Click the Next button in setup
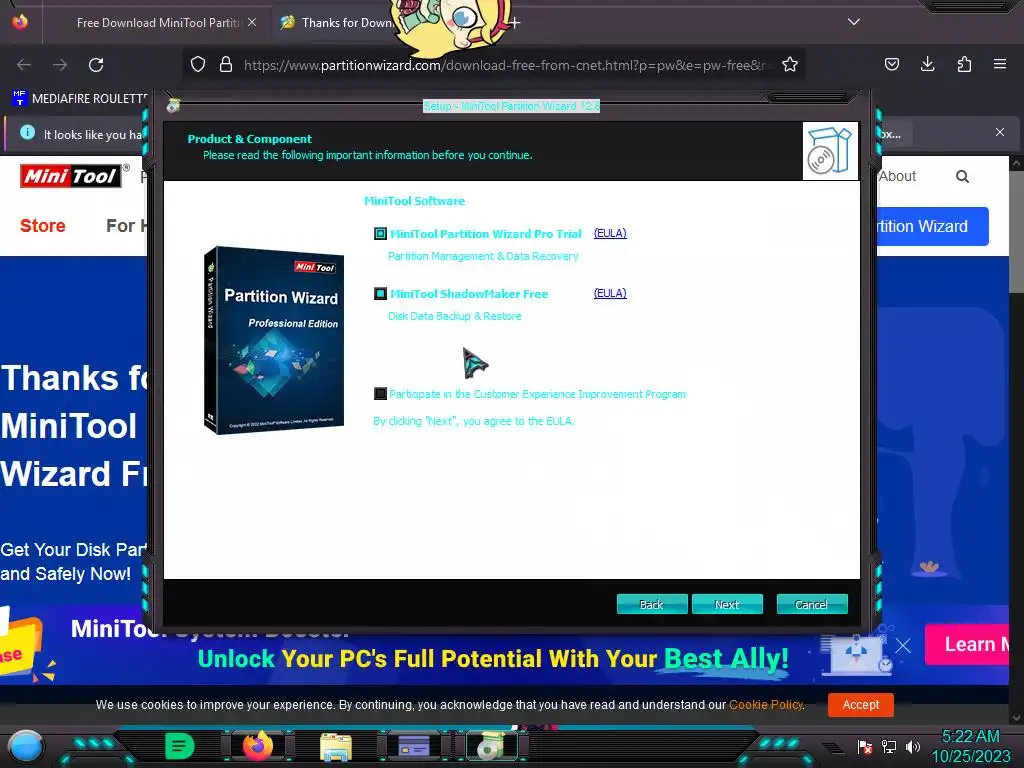Screen dimensions: 1024x768 (x=727, y=604)
